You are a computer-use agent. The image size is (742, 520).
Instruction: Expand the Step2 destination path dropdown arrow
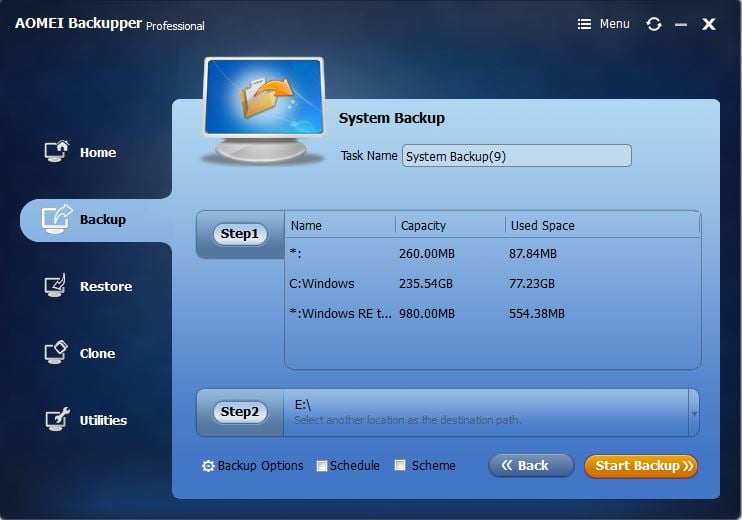tap(694, 414)
